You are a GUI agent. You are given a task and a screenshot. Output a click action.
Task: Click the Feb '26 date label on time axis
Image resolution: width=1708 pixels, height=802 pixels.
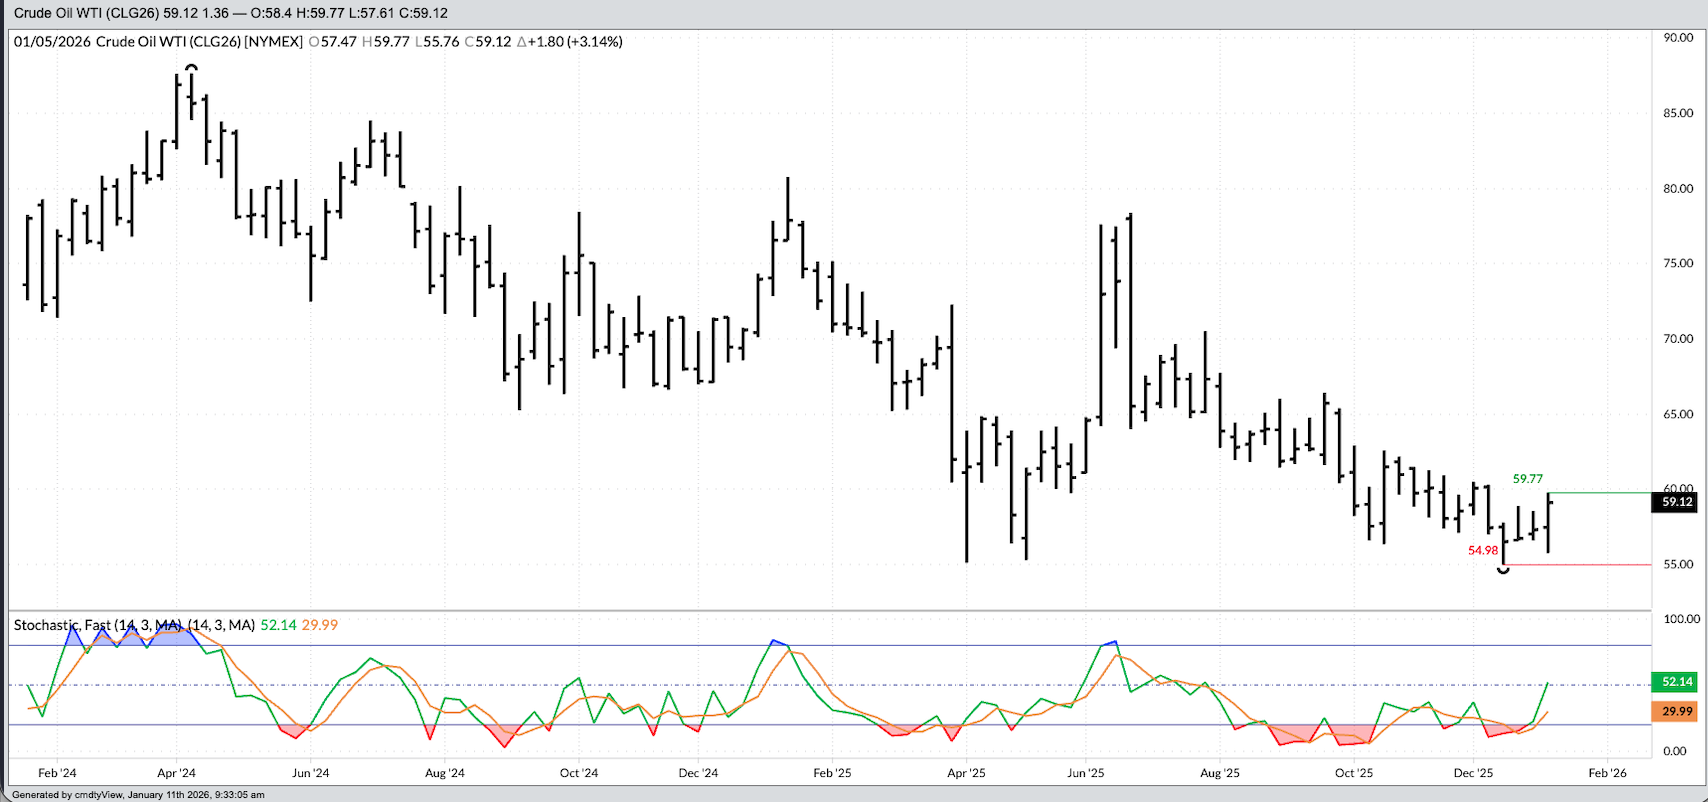coord(1608,773)
